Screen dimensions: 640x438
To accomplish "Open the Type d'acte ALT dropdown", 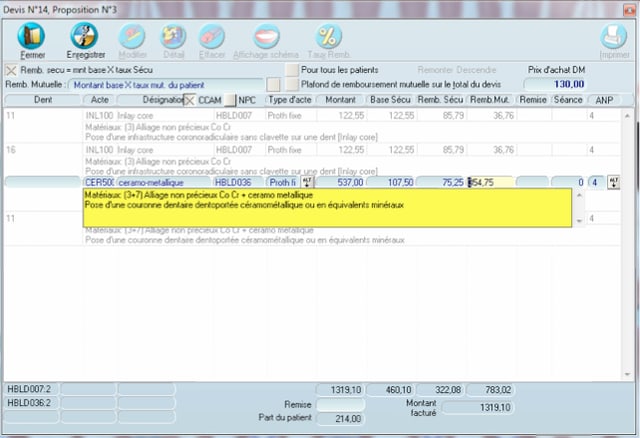I will tap(307, 182).
